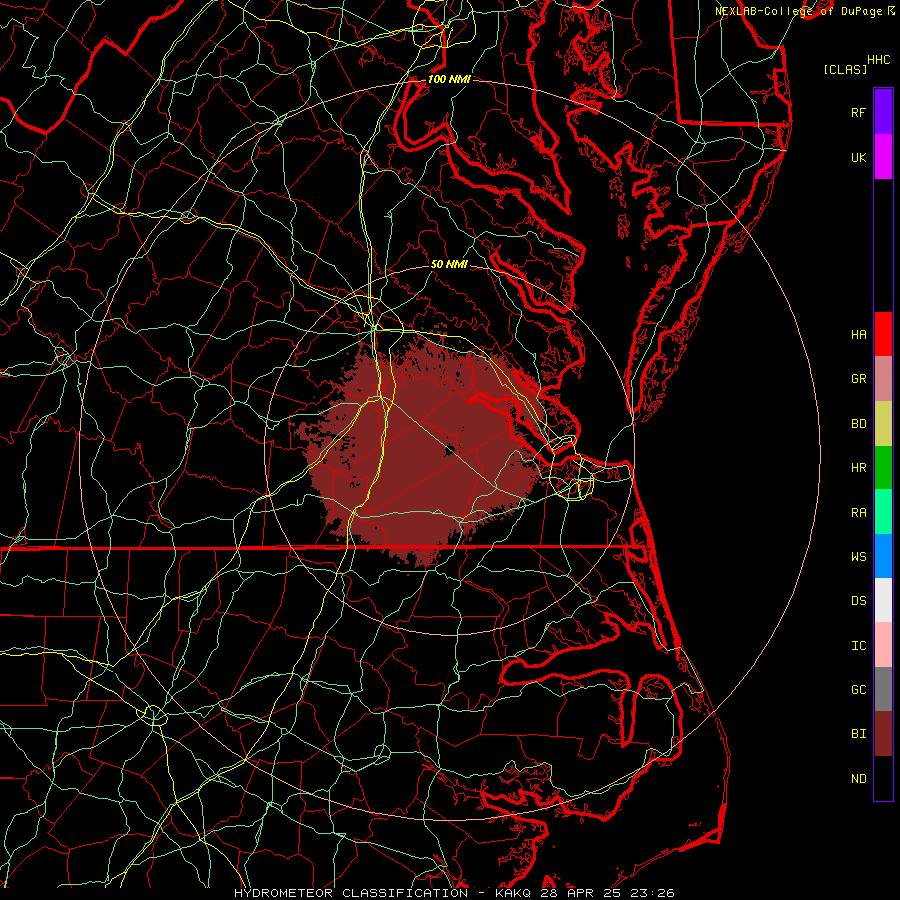Image resolution: width=900 pixels, height=900 pixels.
Task: Click the BD legend label
Action: coord(858,424)
